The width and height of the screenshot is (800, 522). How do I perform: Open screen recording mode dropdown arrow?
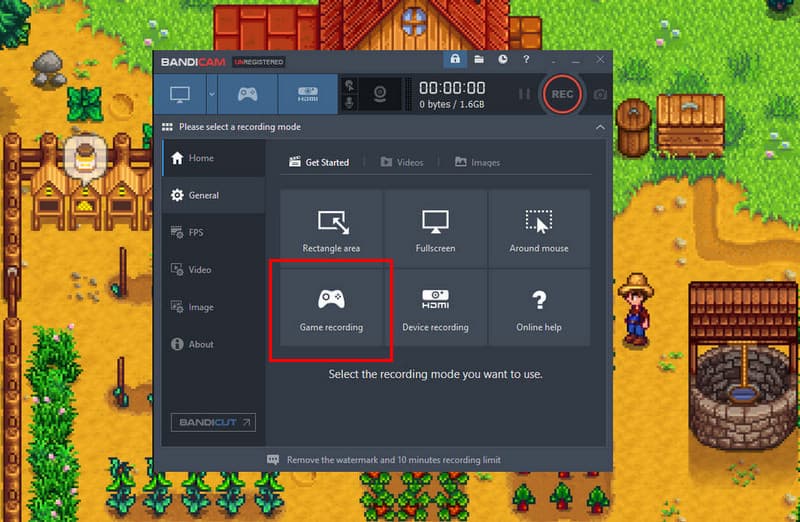[212, 94]
